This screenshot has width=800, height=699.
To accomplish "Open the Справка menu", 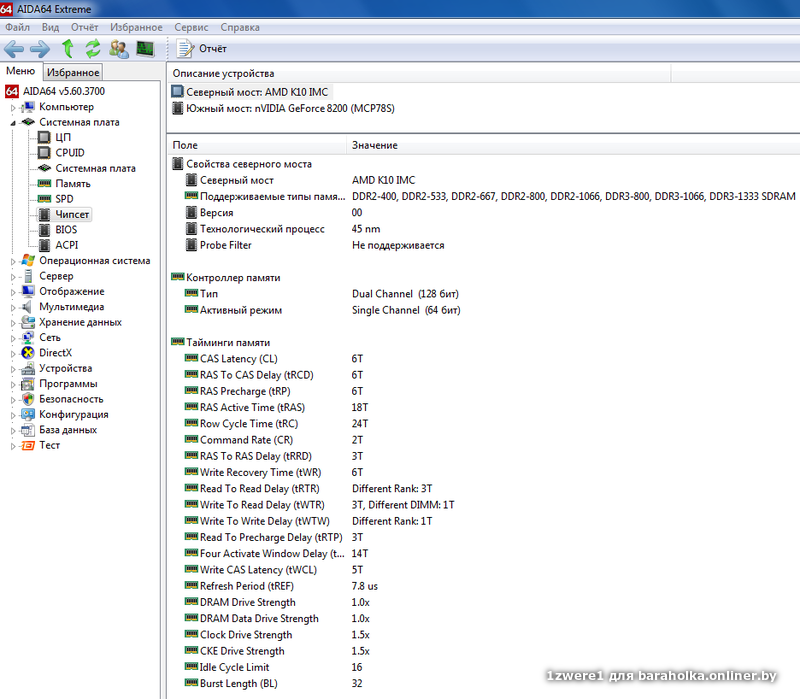I will [240, 27].
